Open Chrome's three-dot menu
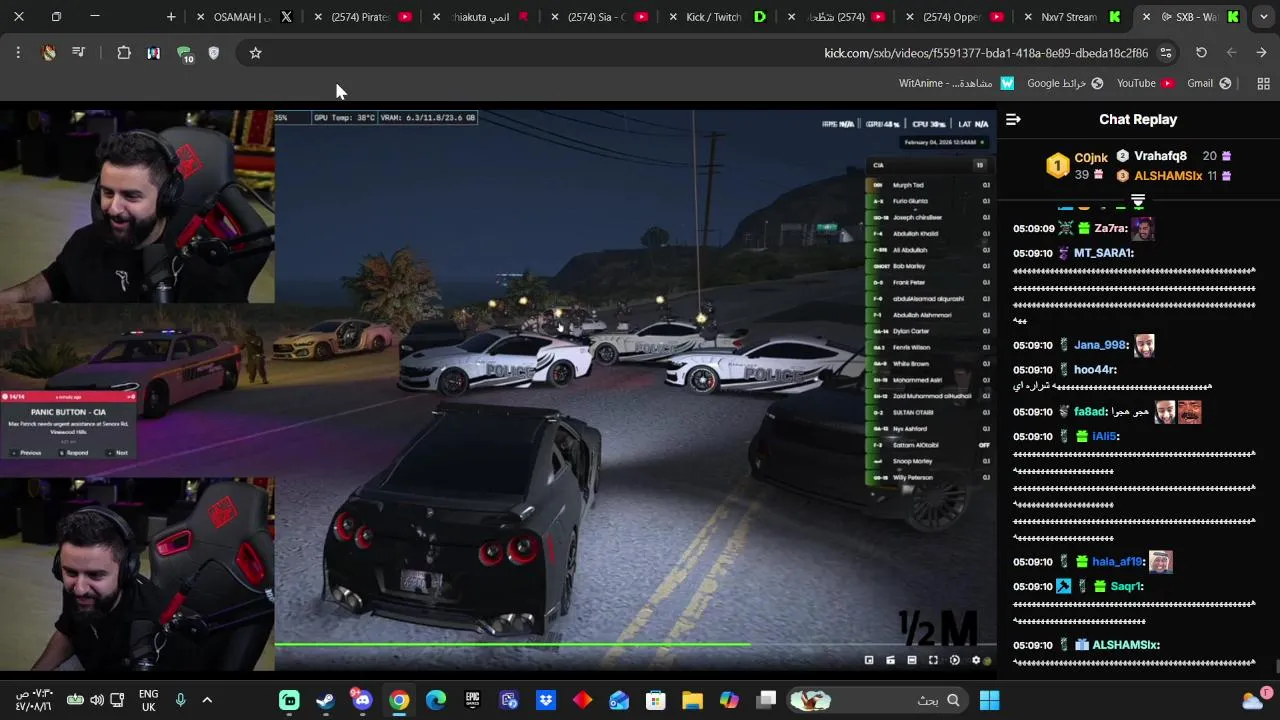The width and height of the screenshot is (1280, 720). [x=18, y=53]
